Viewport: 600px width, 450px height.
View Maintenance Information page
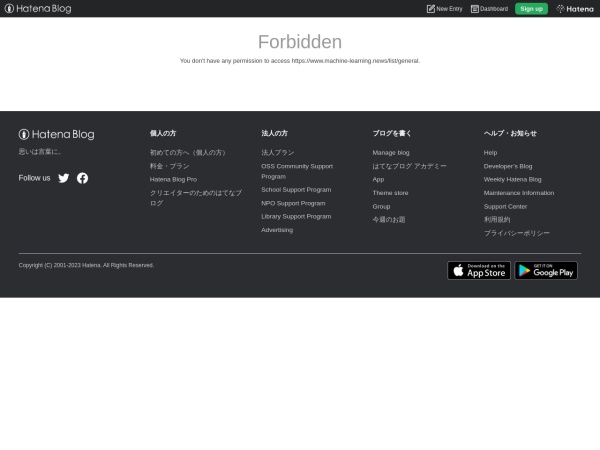click(518, 192)
